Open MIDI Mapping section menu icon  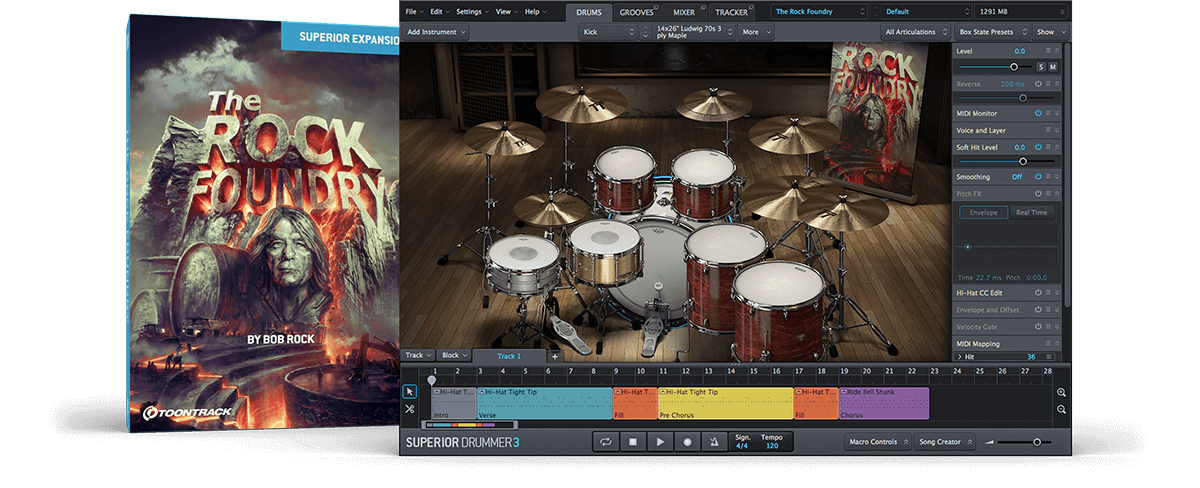pos(1048,344)
